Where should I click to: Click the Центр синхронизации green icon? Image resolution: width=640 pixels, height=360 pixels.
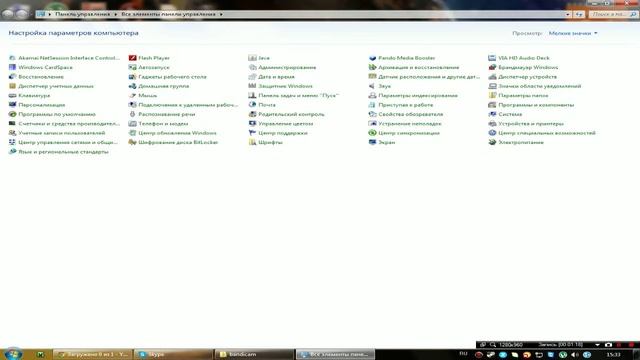coord(372,133)
